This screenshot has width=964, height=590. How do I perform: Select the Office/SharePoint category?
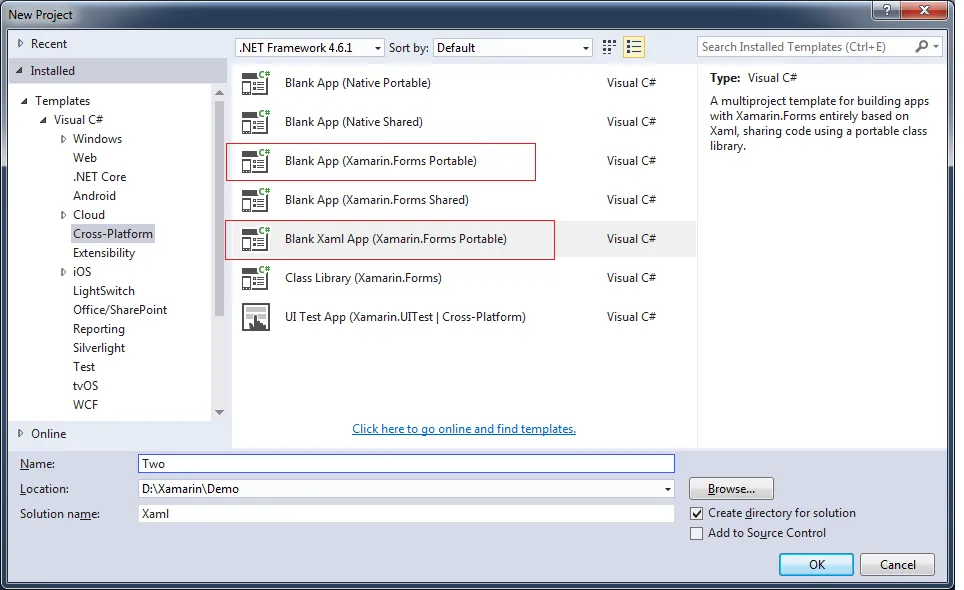click(x=120, y=310)
